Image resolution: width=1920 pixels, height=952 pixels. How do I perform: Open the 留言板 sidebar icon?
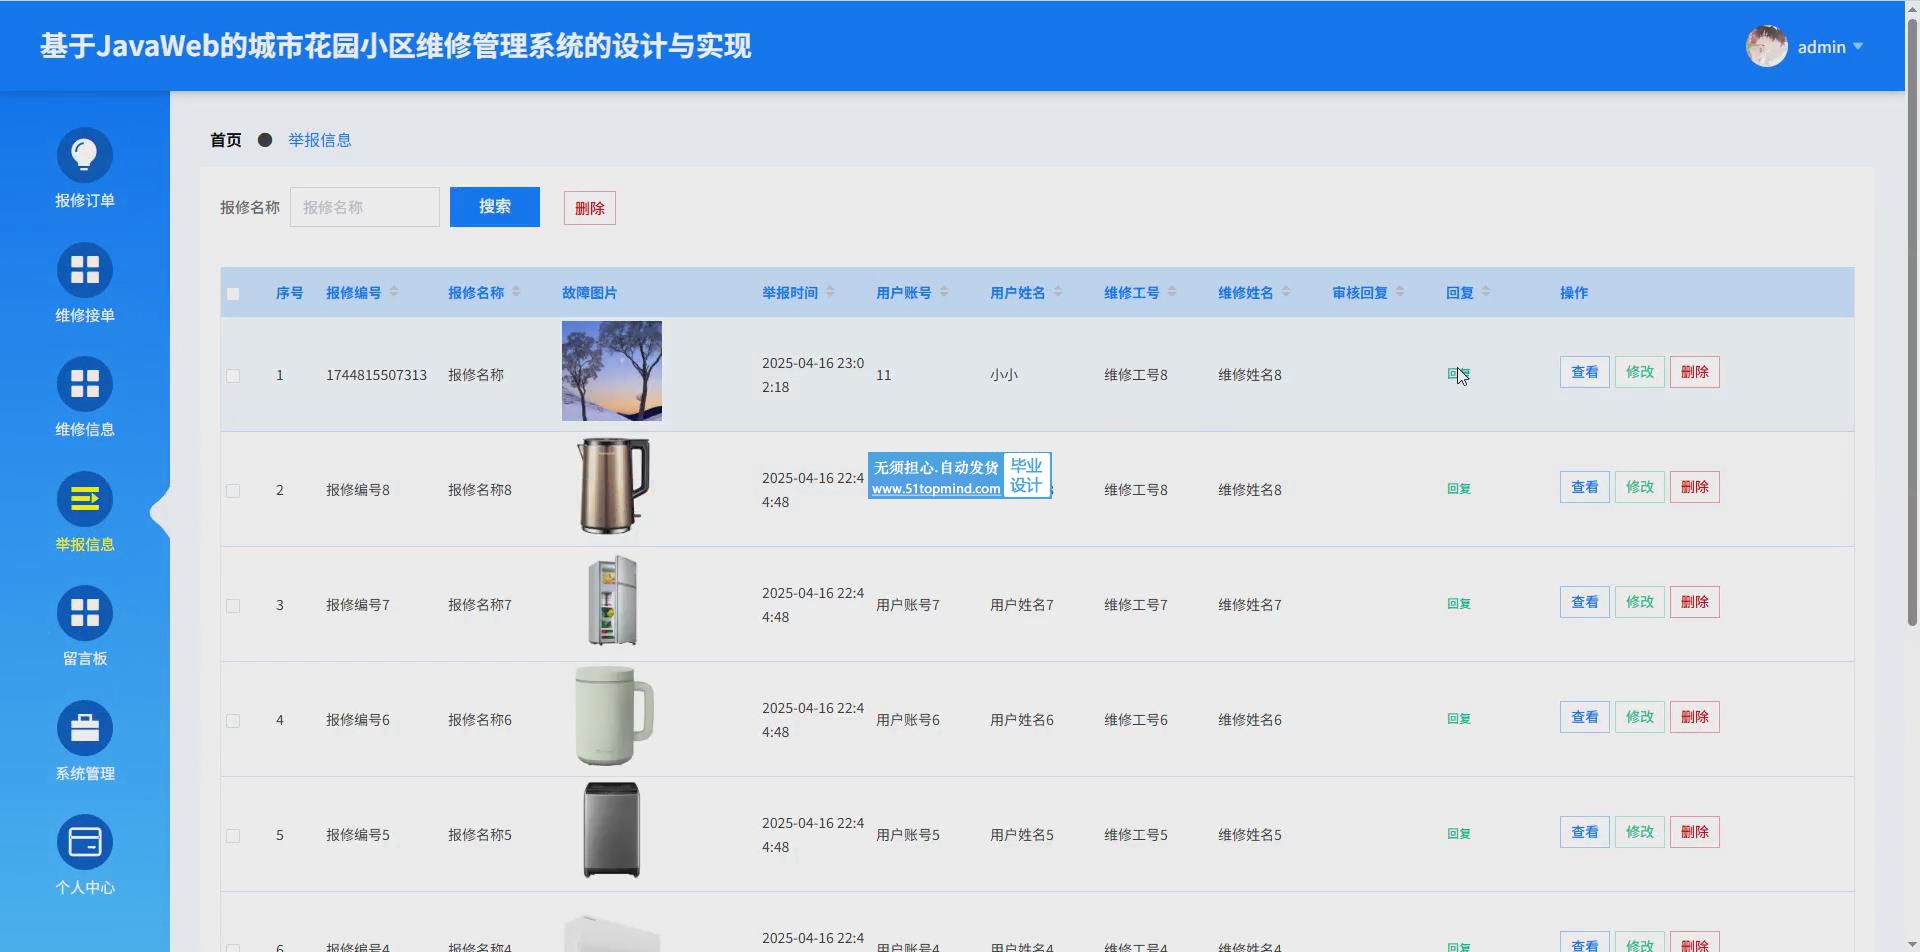(85, 613)
